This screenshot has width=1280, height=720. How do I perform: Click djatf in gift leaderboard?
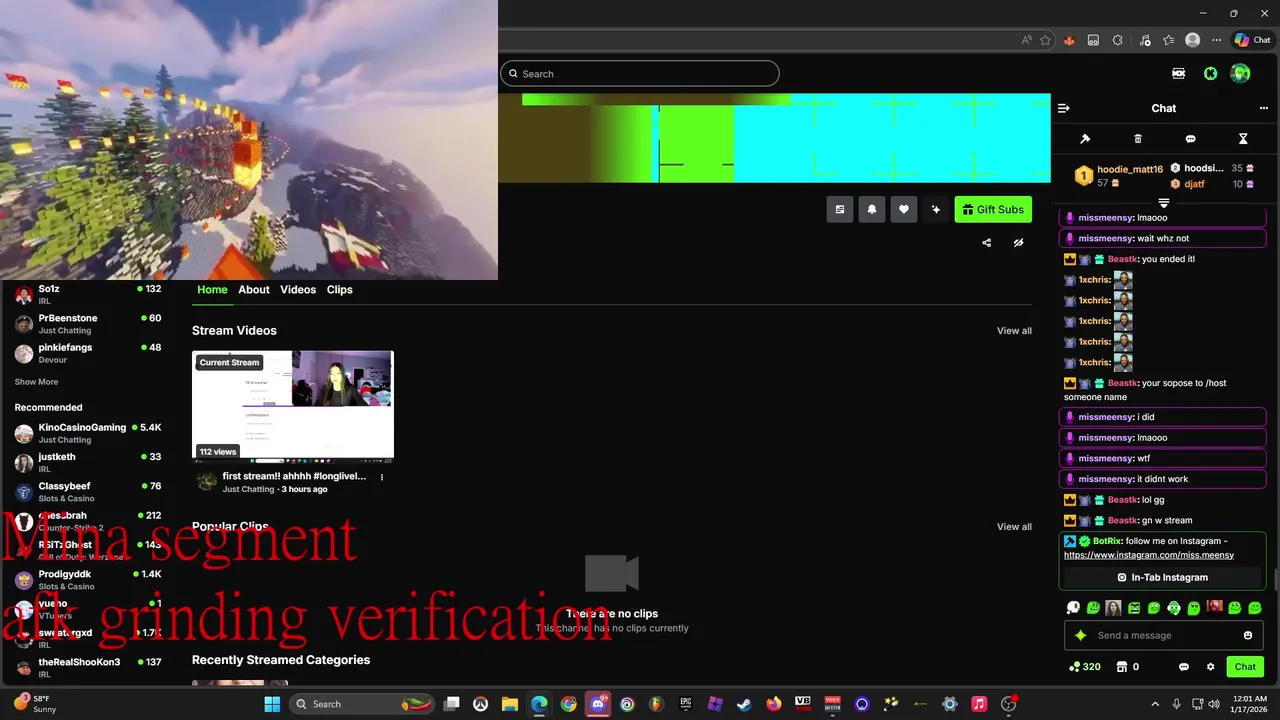(1194, 184)
